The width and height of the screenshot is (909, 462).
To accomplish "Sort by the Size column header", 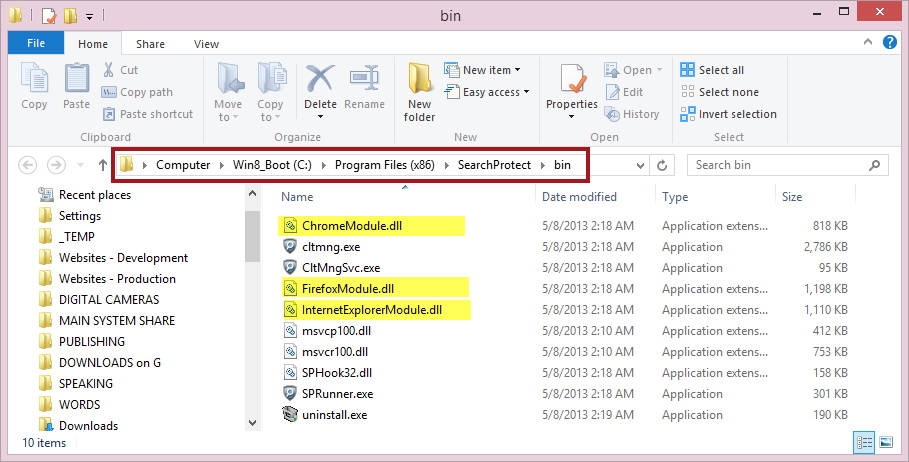I will tap(792, 197).
